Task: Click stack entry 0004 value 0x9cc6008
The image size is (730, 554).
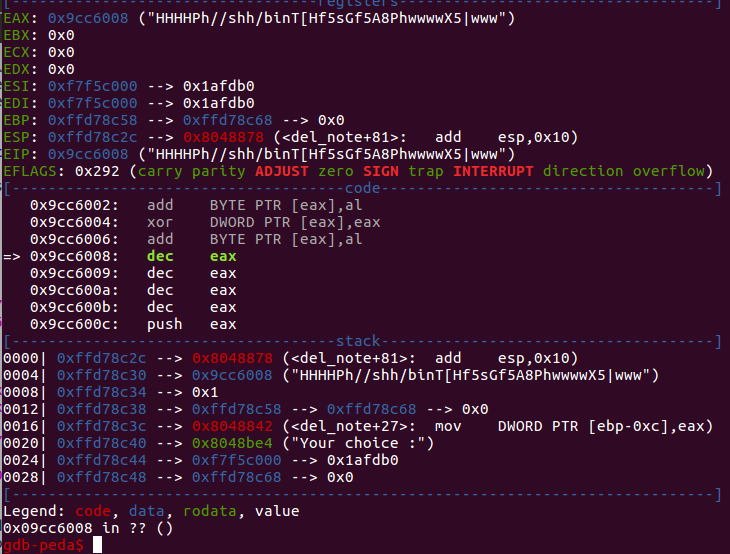Action: pos(232,375)
